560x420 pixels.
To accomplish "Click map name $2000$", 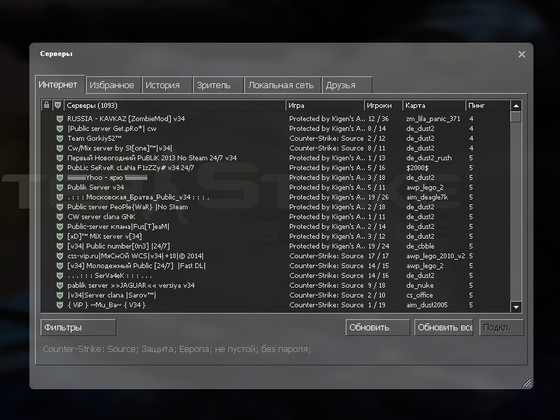I will point(417,168).
